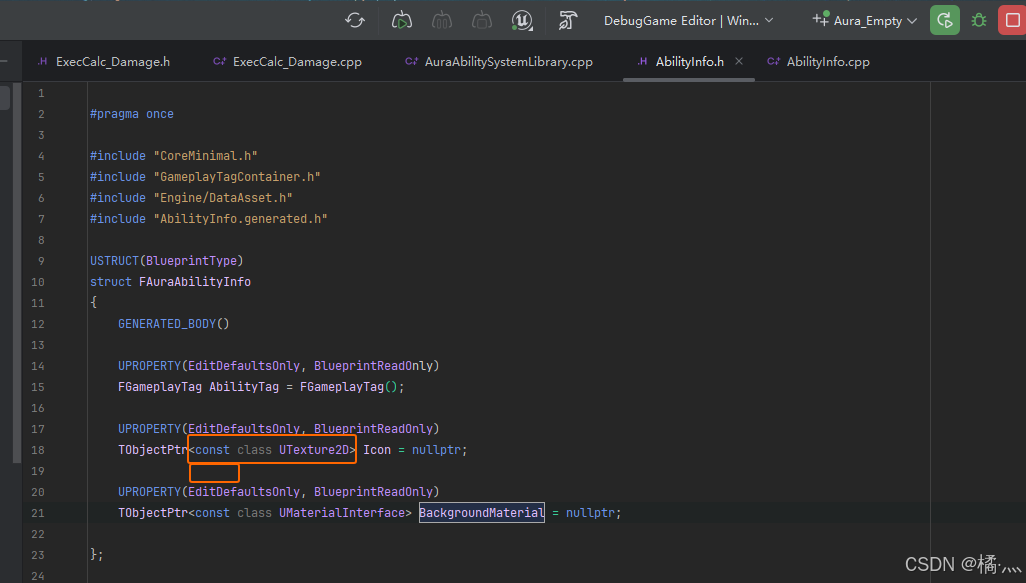Click UPROPERTY on line 14
The height and width of the screenshot is (583, 1026).
(x=149, y=366)
